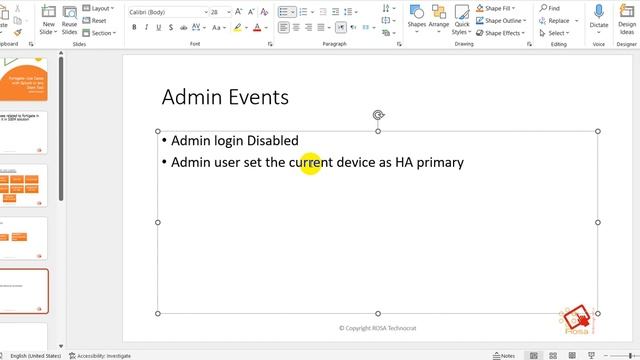Image resolution: width=640 pixels, height=360 pixels.
Task: Toggle bullet list formatting
Action: click(x=284, y=12)
